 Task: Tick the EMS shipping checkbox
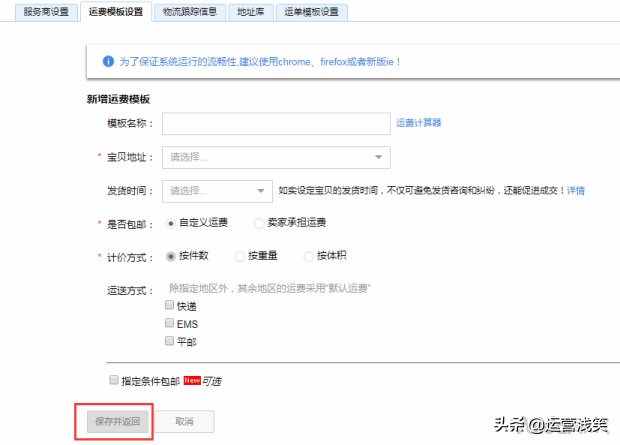tap(170, 324)
